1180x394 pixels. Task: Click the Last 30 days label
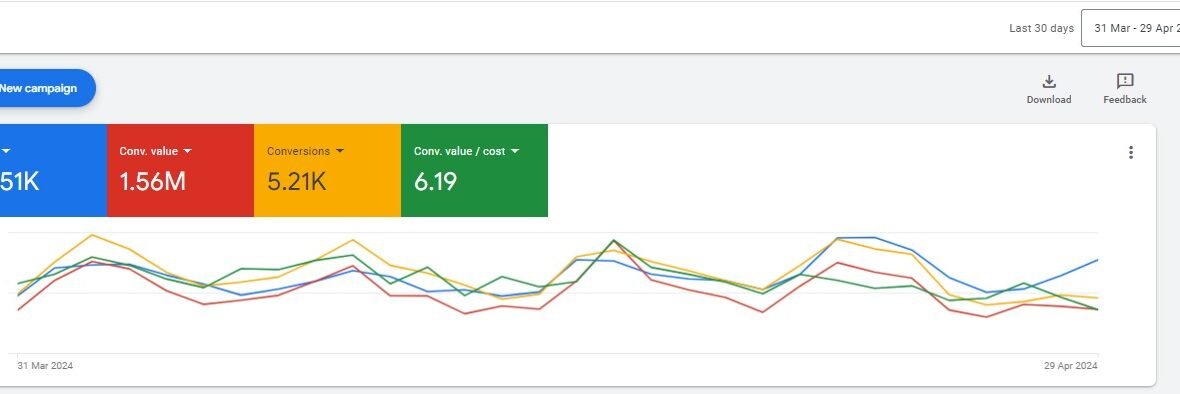(x=1041, y=29)
